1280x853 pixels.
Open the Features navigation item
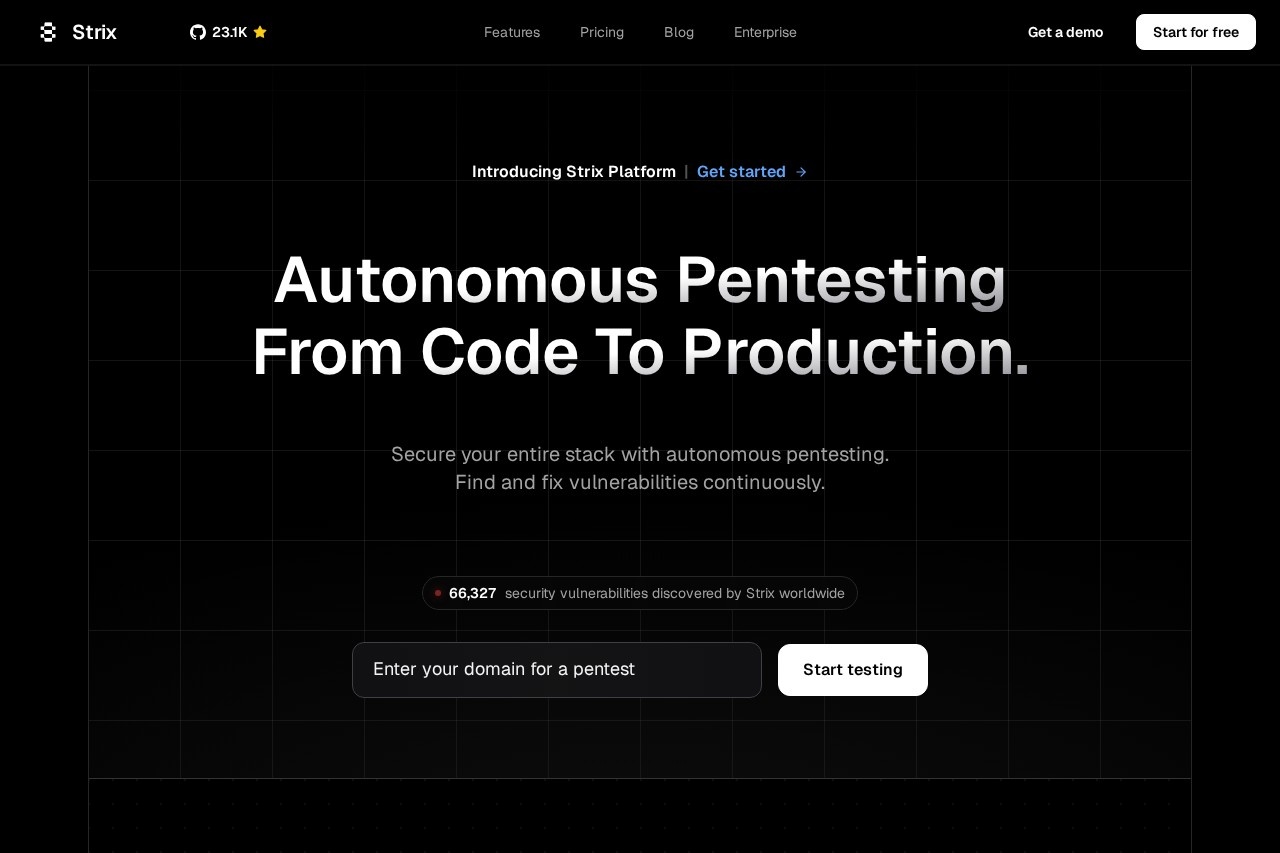coord(511,32)
